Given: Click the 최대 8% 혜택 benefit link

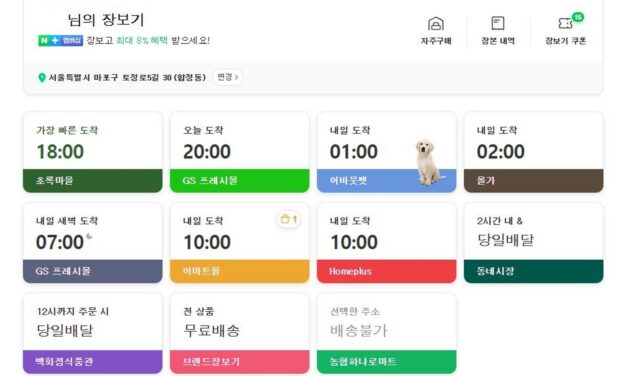Looking at the screenshot, I should coord(142,40).
